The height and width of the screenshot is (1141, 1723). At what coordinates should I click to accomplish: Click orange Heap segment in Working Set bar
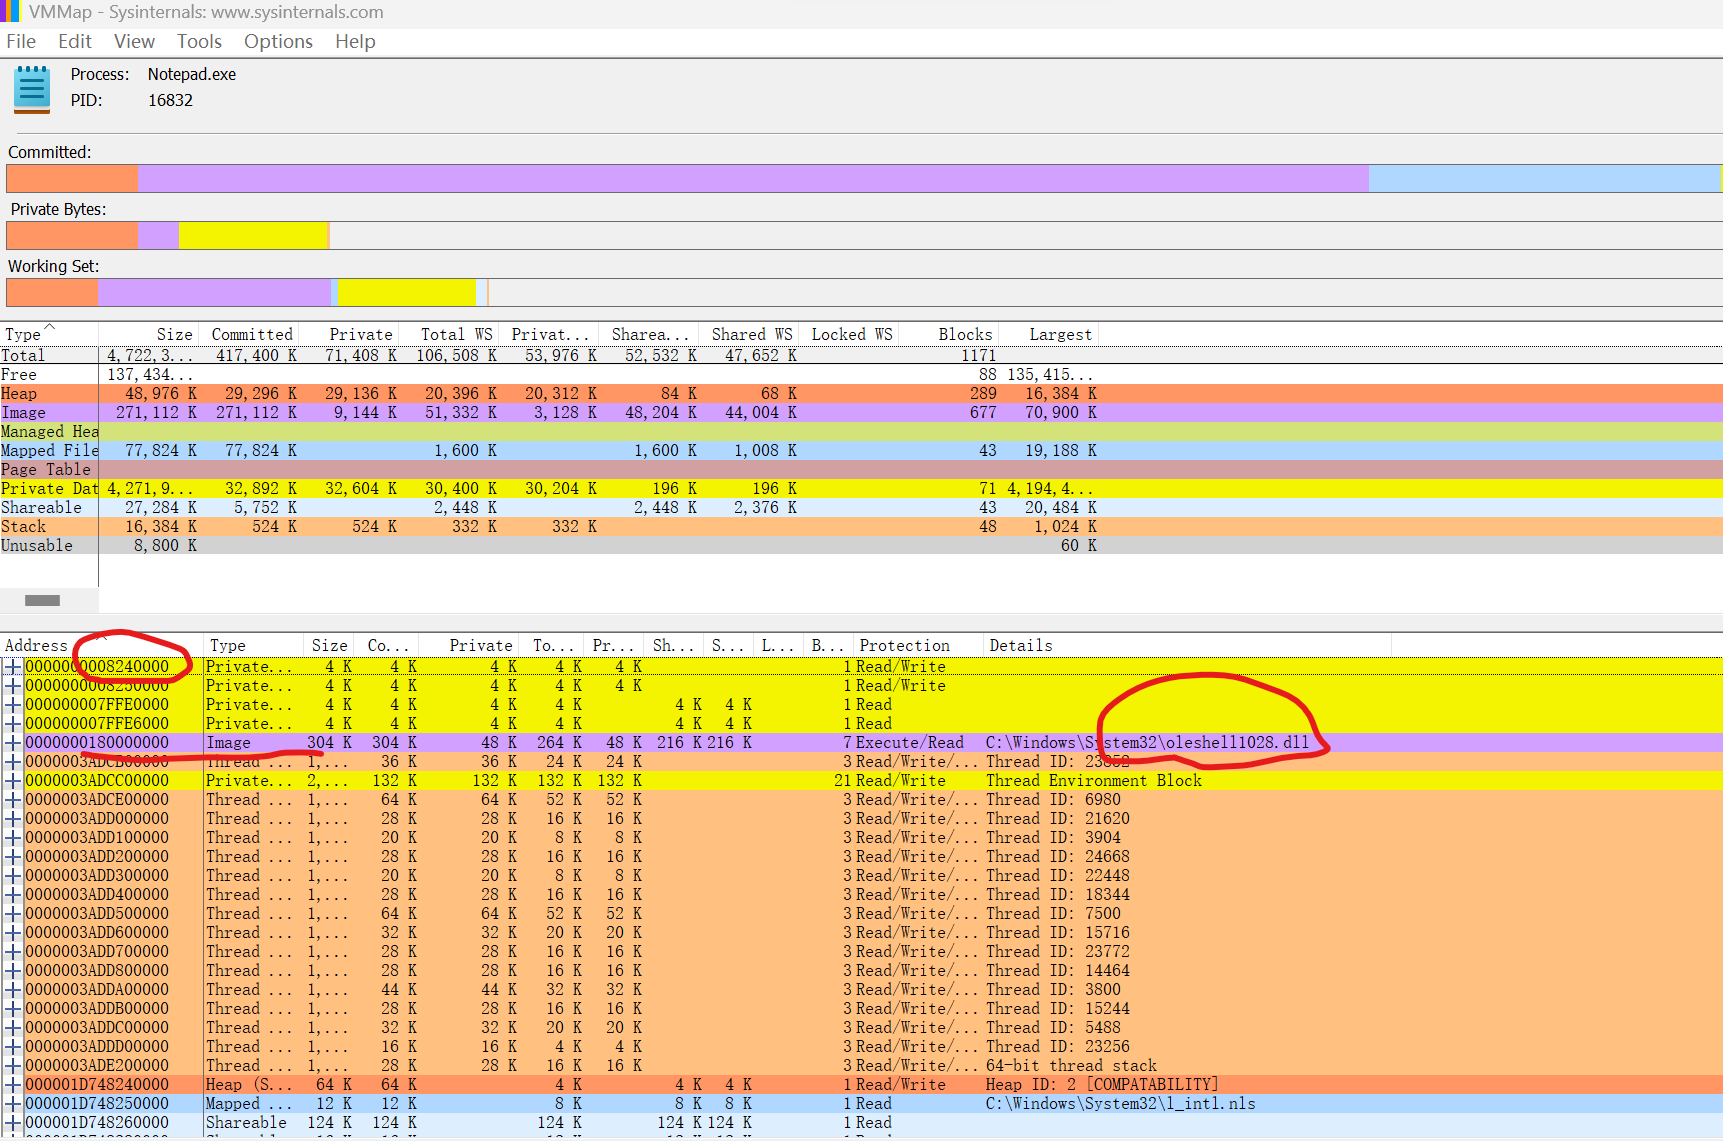tap(52, 292)
